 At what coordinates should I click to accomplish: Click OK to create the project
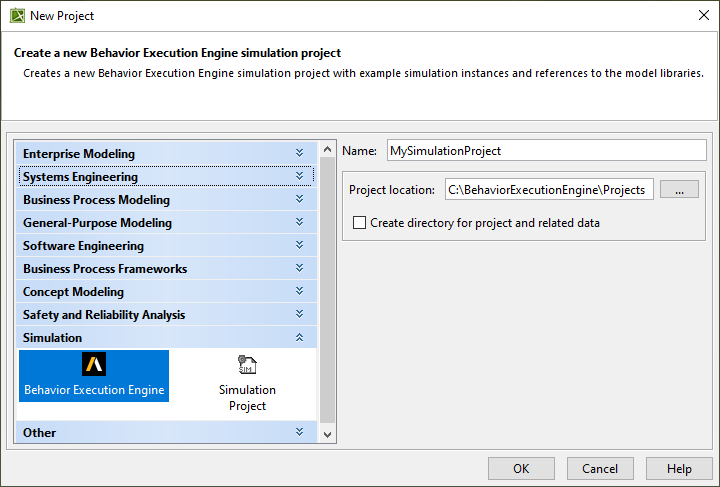521,468
